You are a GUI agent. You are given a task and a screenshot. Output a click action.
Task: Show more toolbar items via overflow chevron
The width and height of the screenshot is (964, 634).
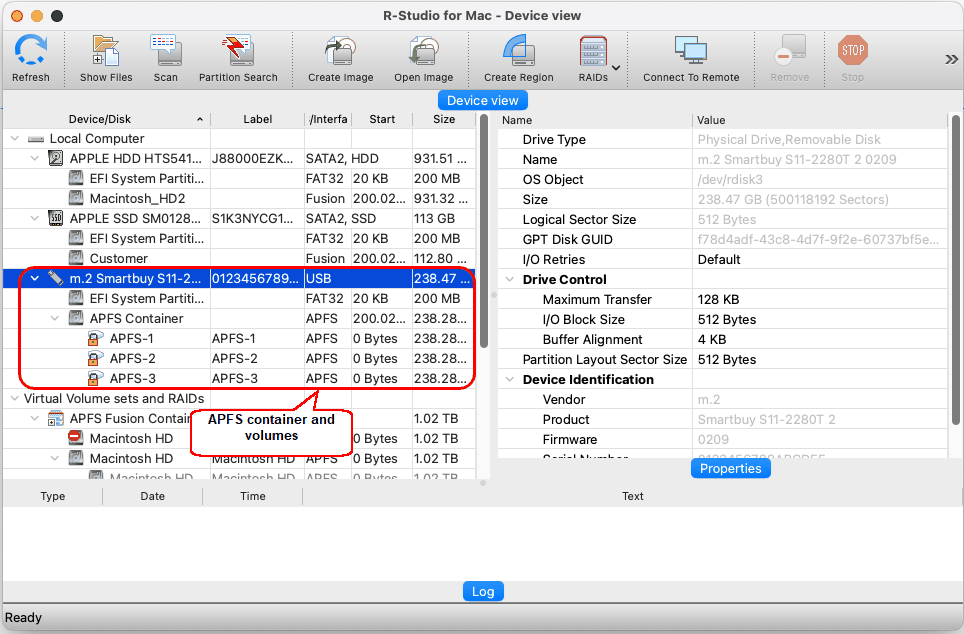pyautogui.click(x=951, y=59)
